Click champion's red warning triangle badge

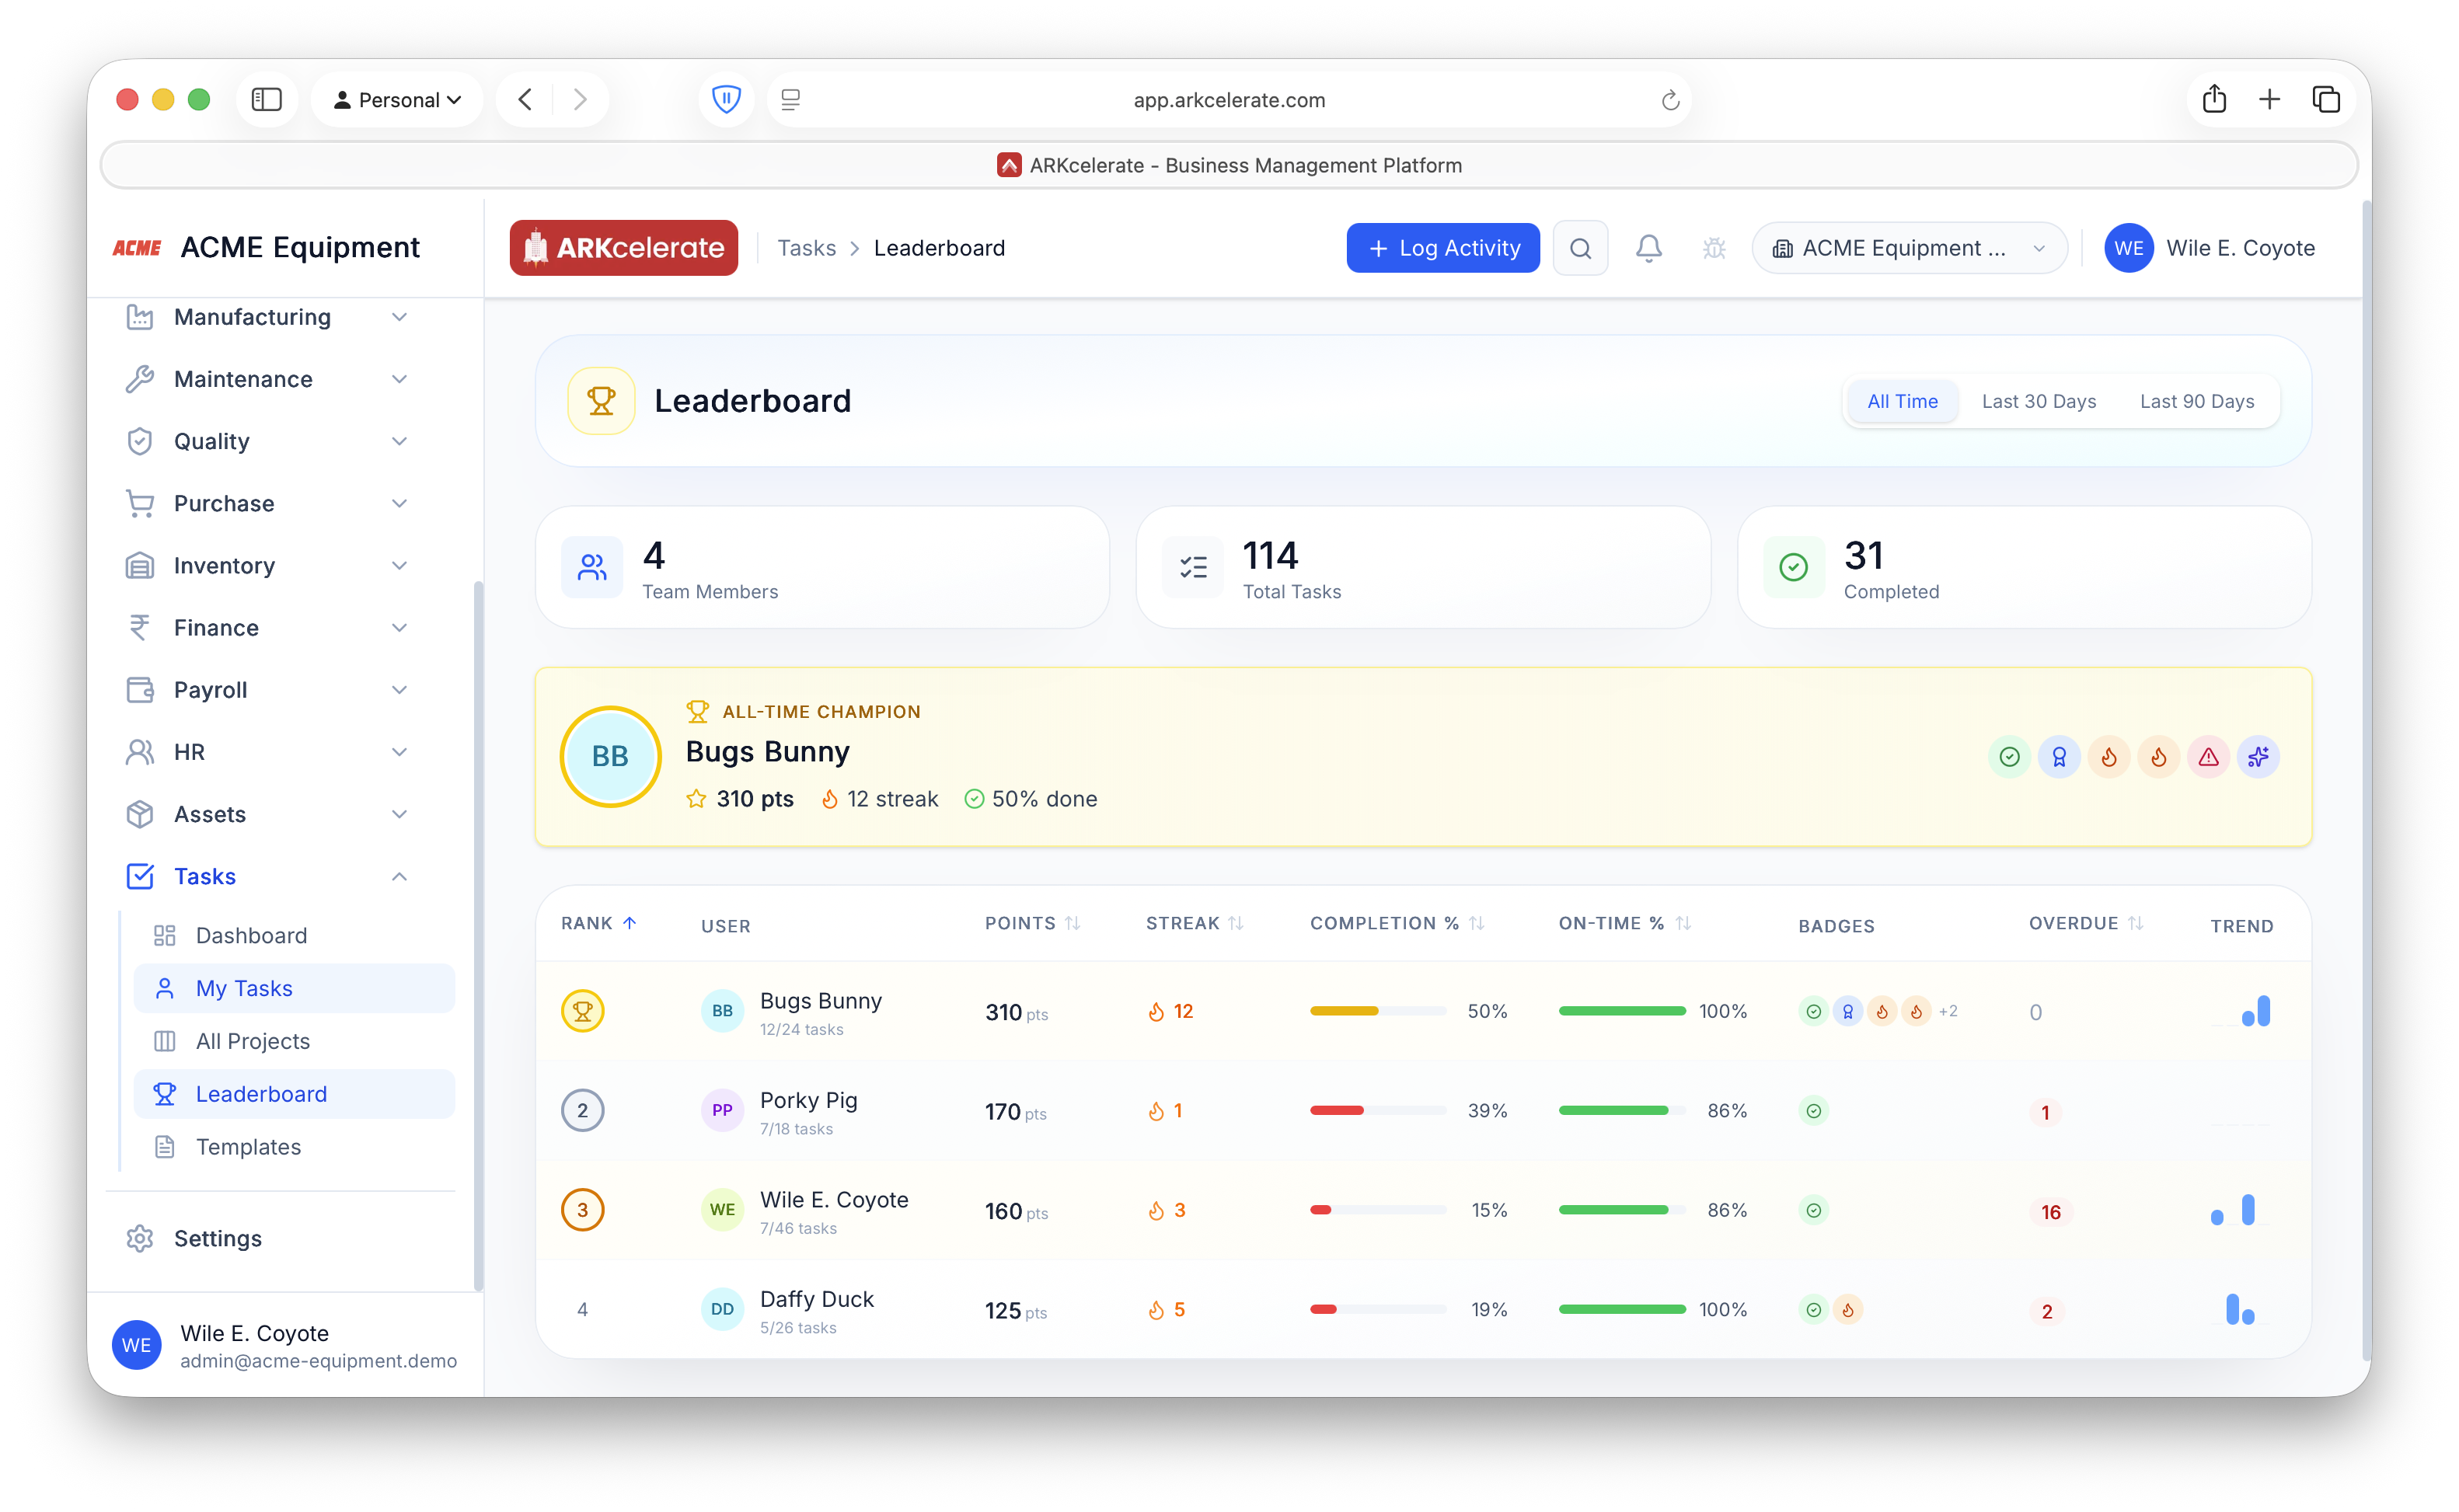pos(2208,757)
